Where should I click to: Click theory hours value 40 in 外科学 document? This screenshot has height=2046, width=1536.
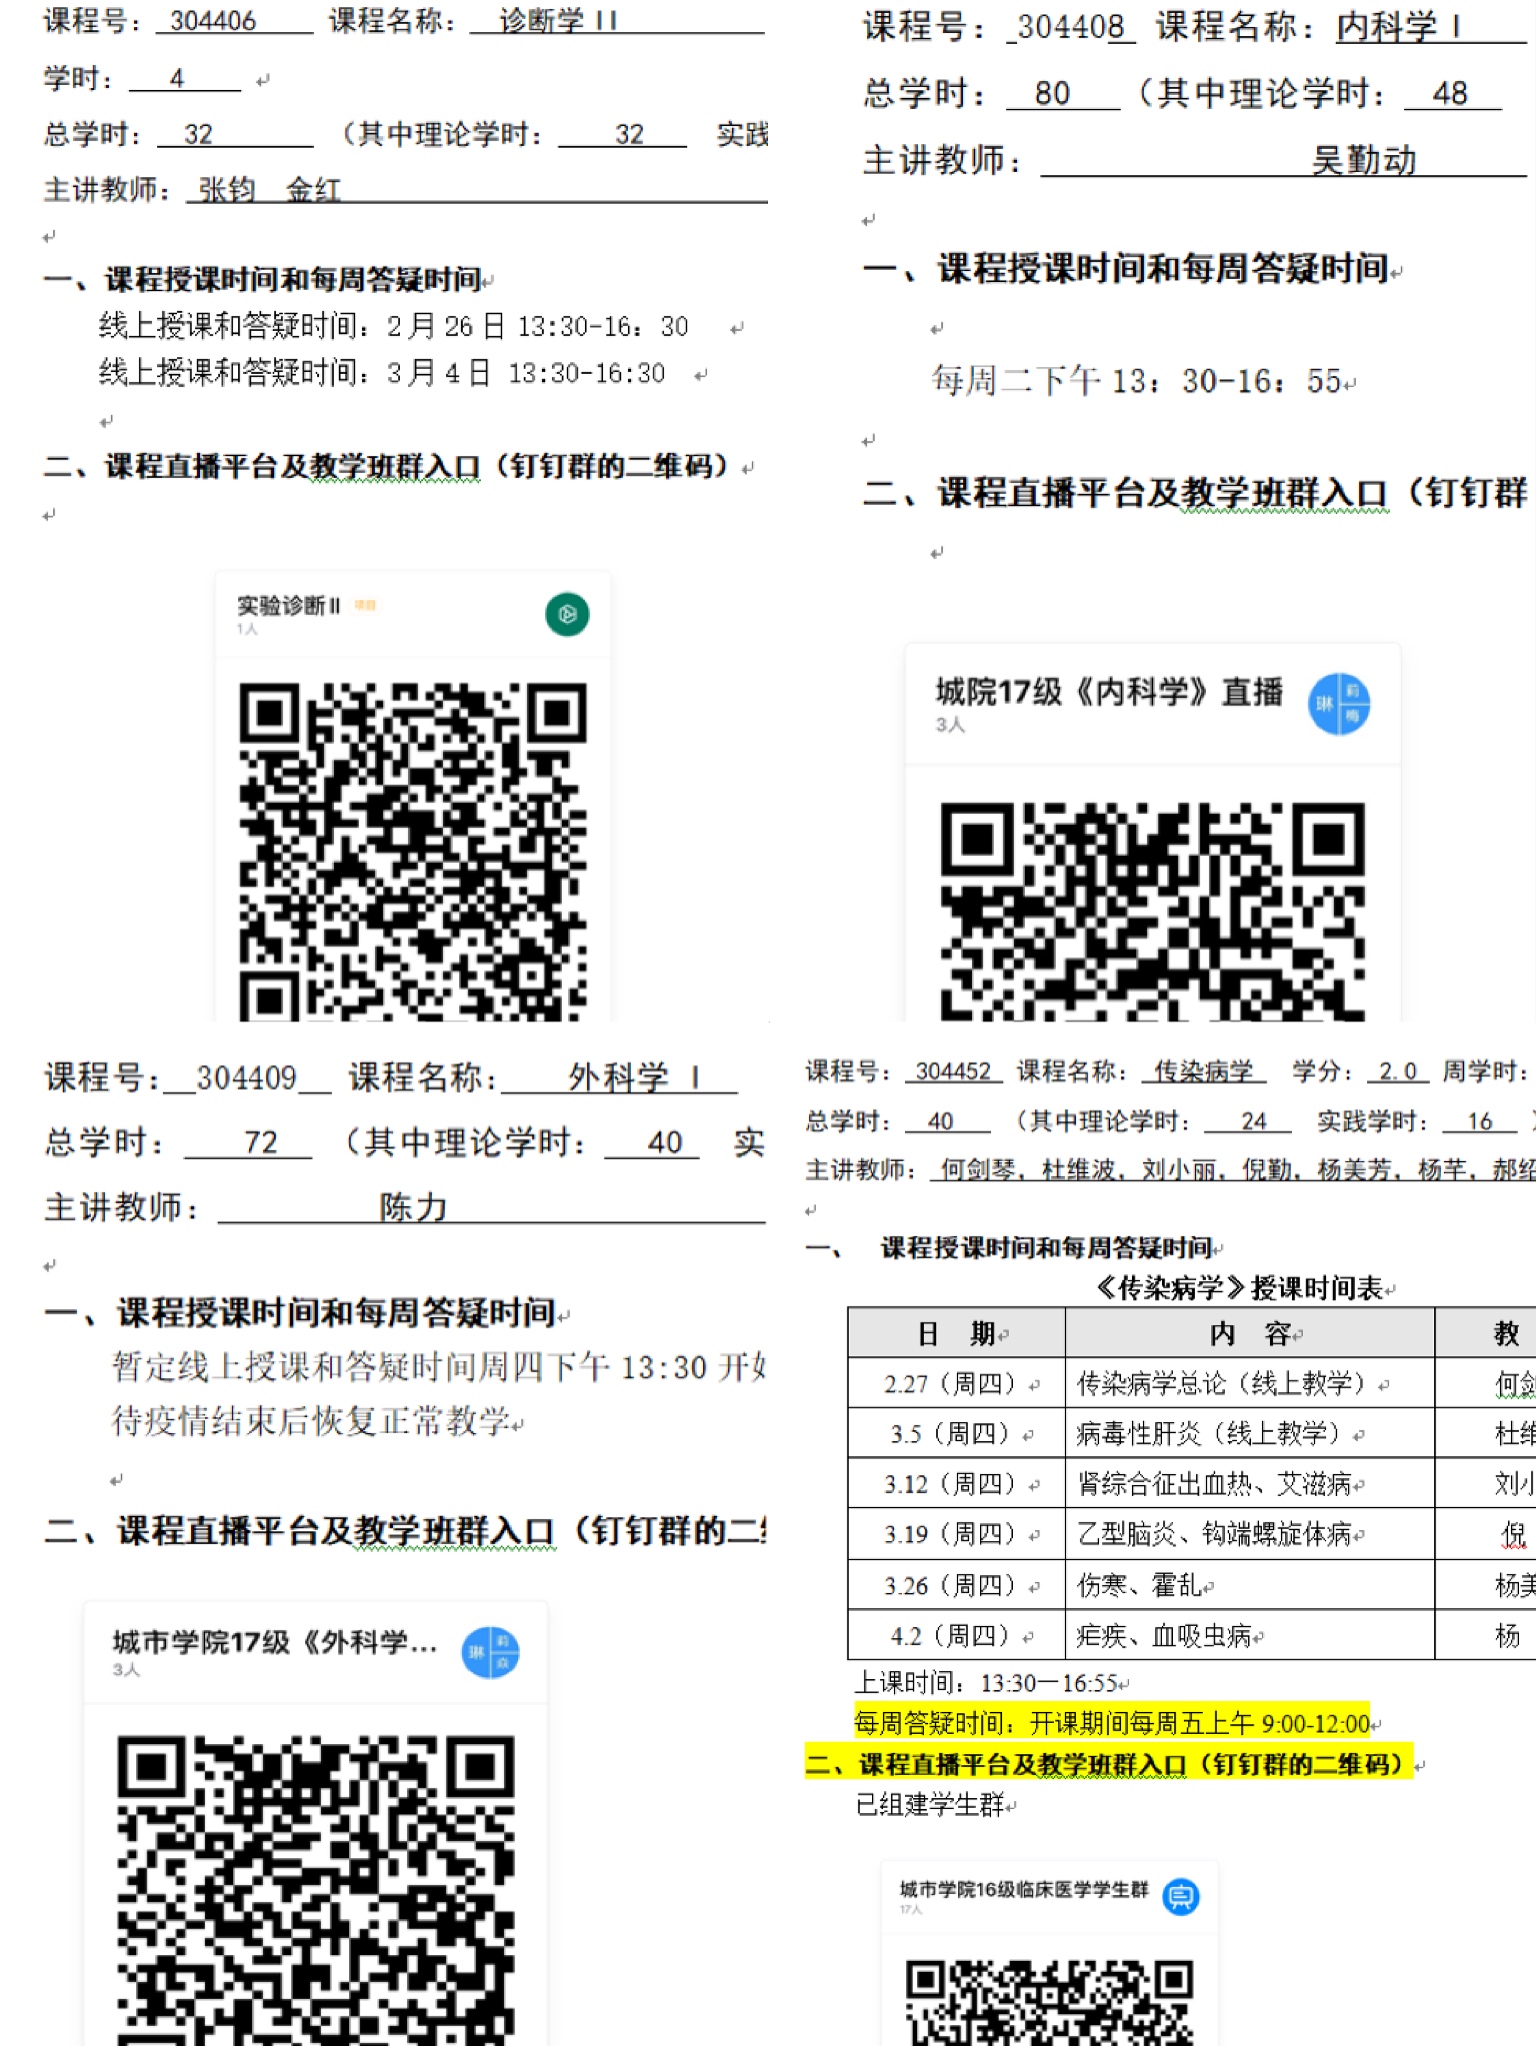click(665, 1142)
